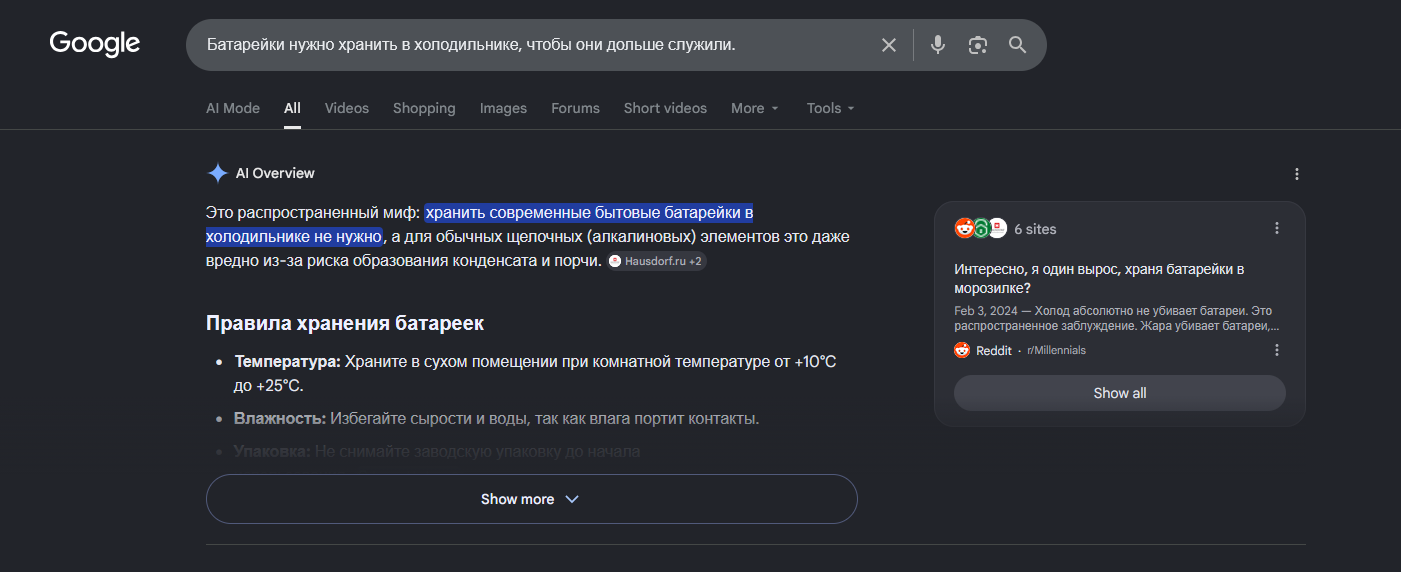Click inside the search query field
The image size is (1401, 572).
coord(530,45)
